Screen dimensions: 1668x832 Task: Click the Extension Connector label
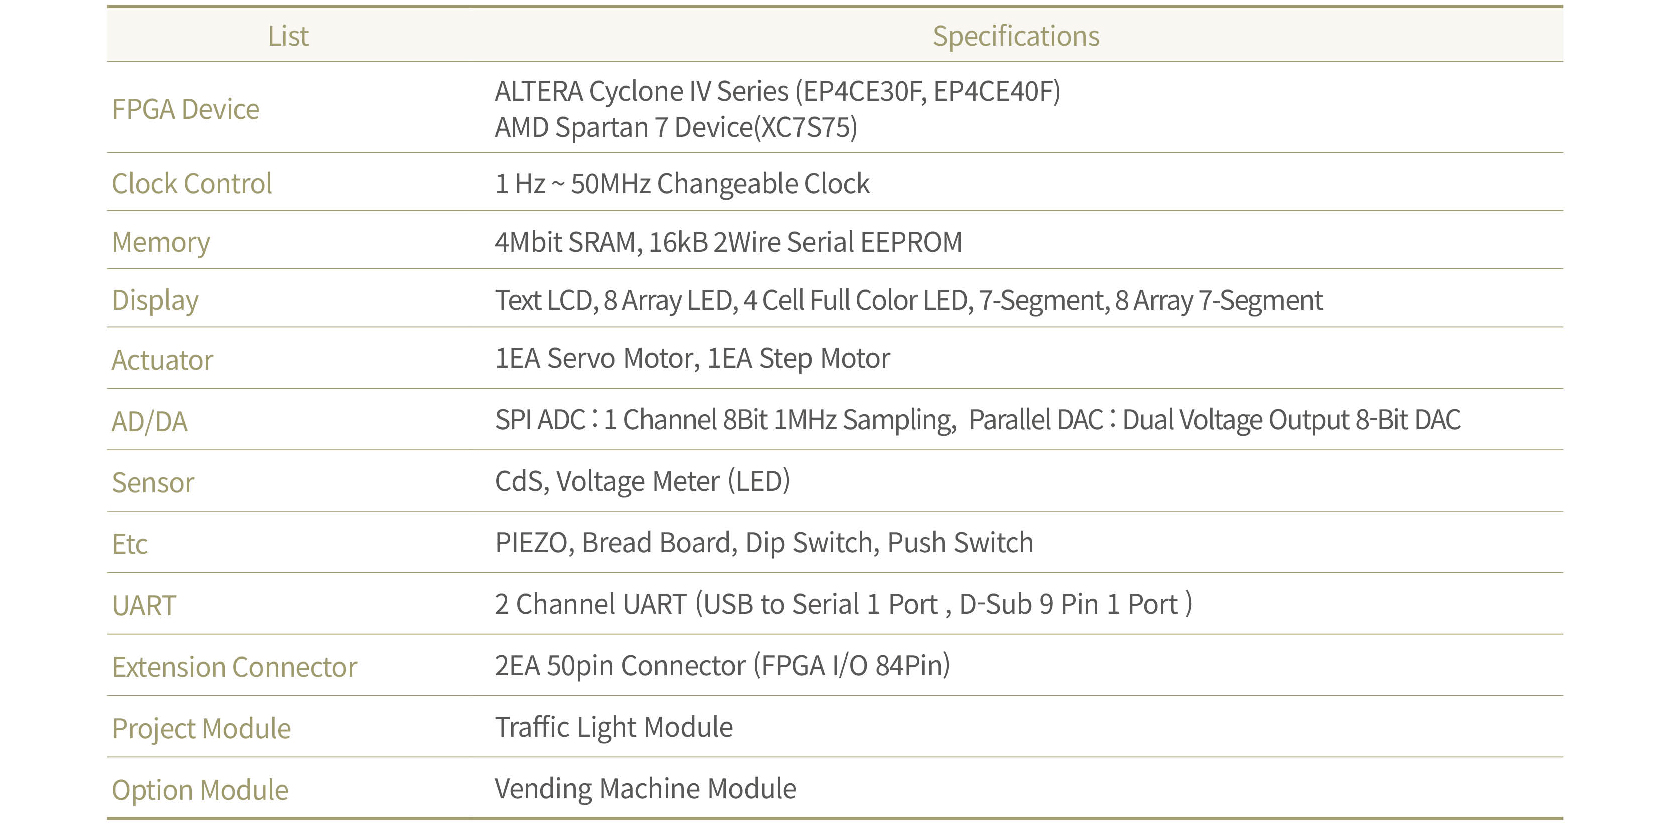point(234,667)
